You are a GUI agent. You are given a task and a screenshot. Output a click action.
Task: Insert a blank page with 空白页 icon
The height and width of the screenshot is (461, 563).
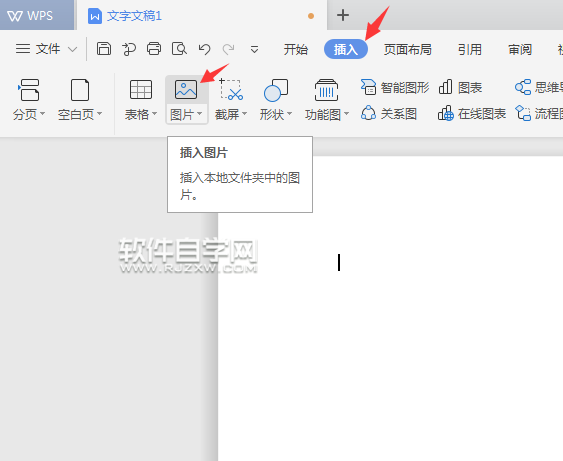click(x=80, y=90)
